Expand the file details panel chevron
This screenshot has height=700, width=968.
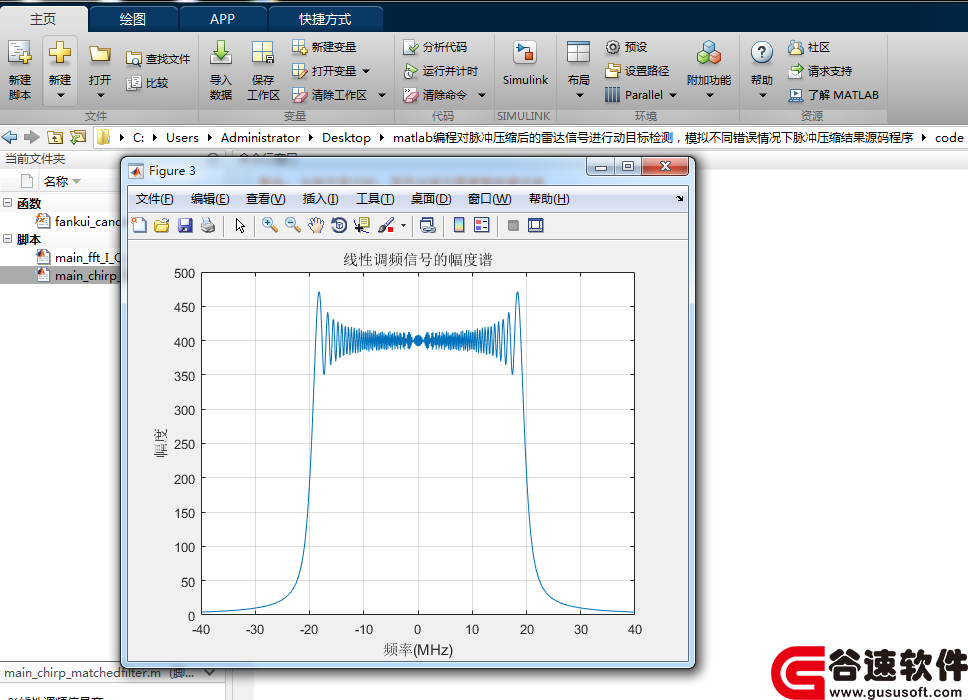point(209,672)
